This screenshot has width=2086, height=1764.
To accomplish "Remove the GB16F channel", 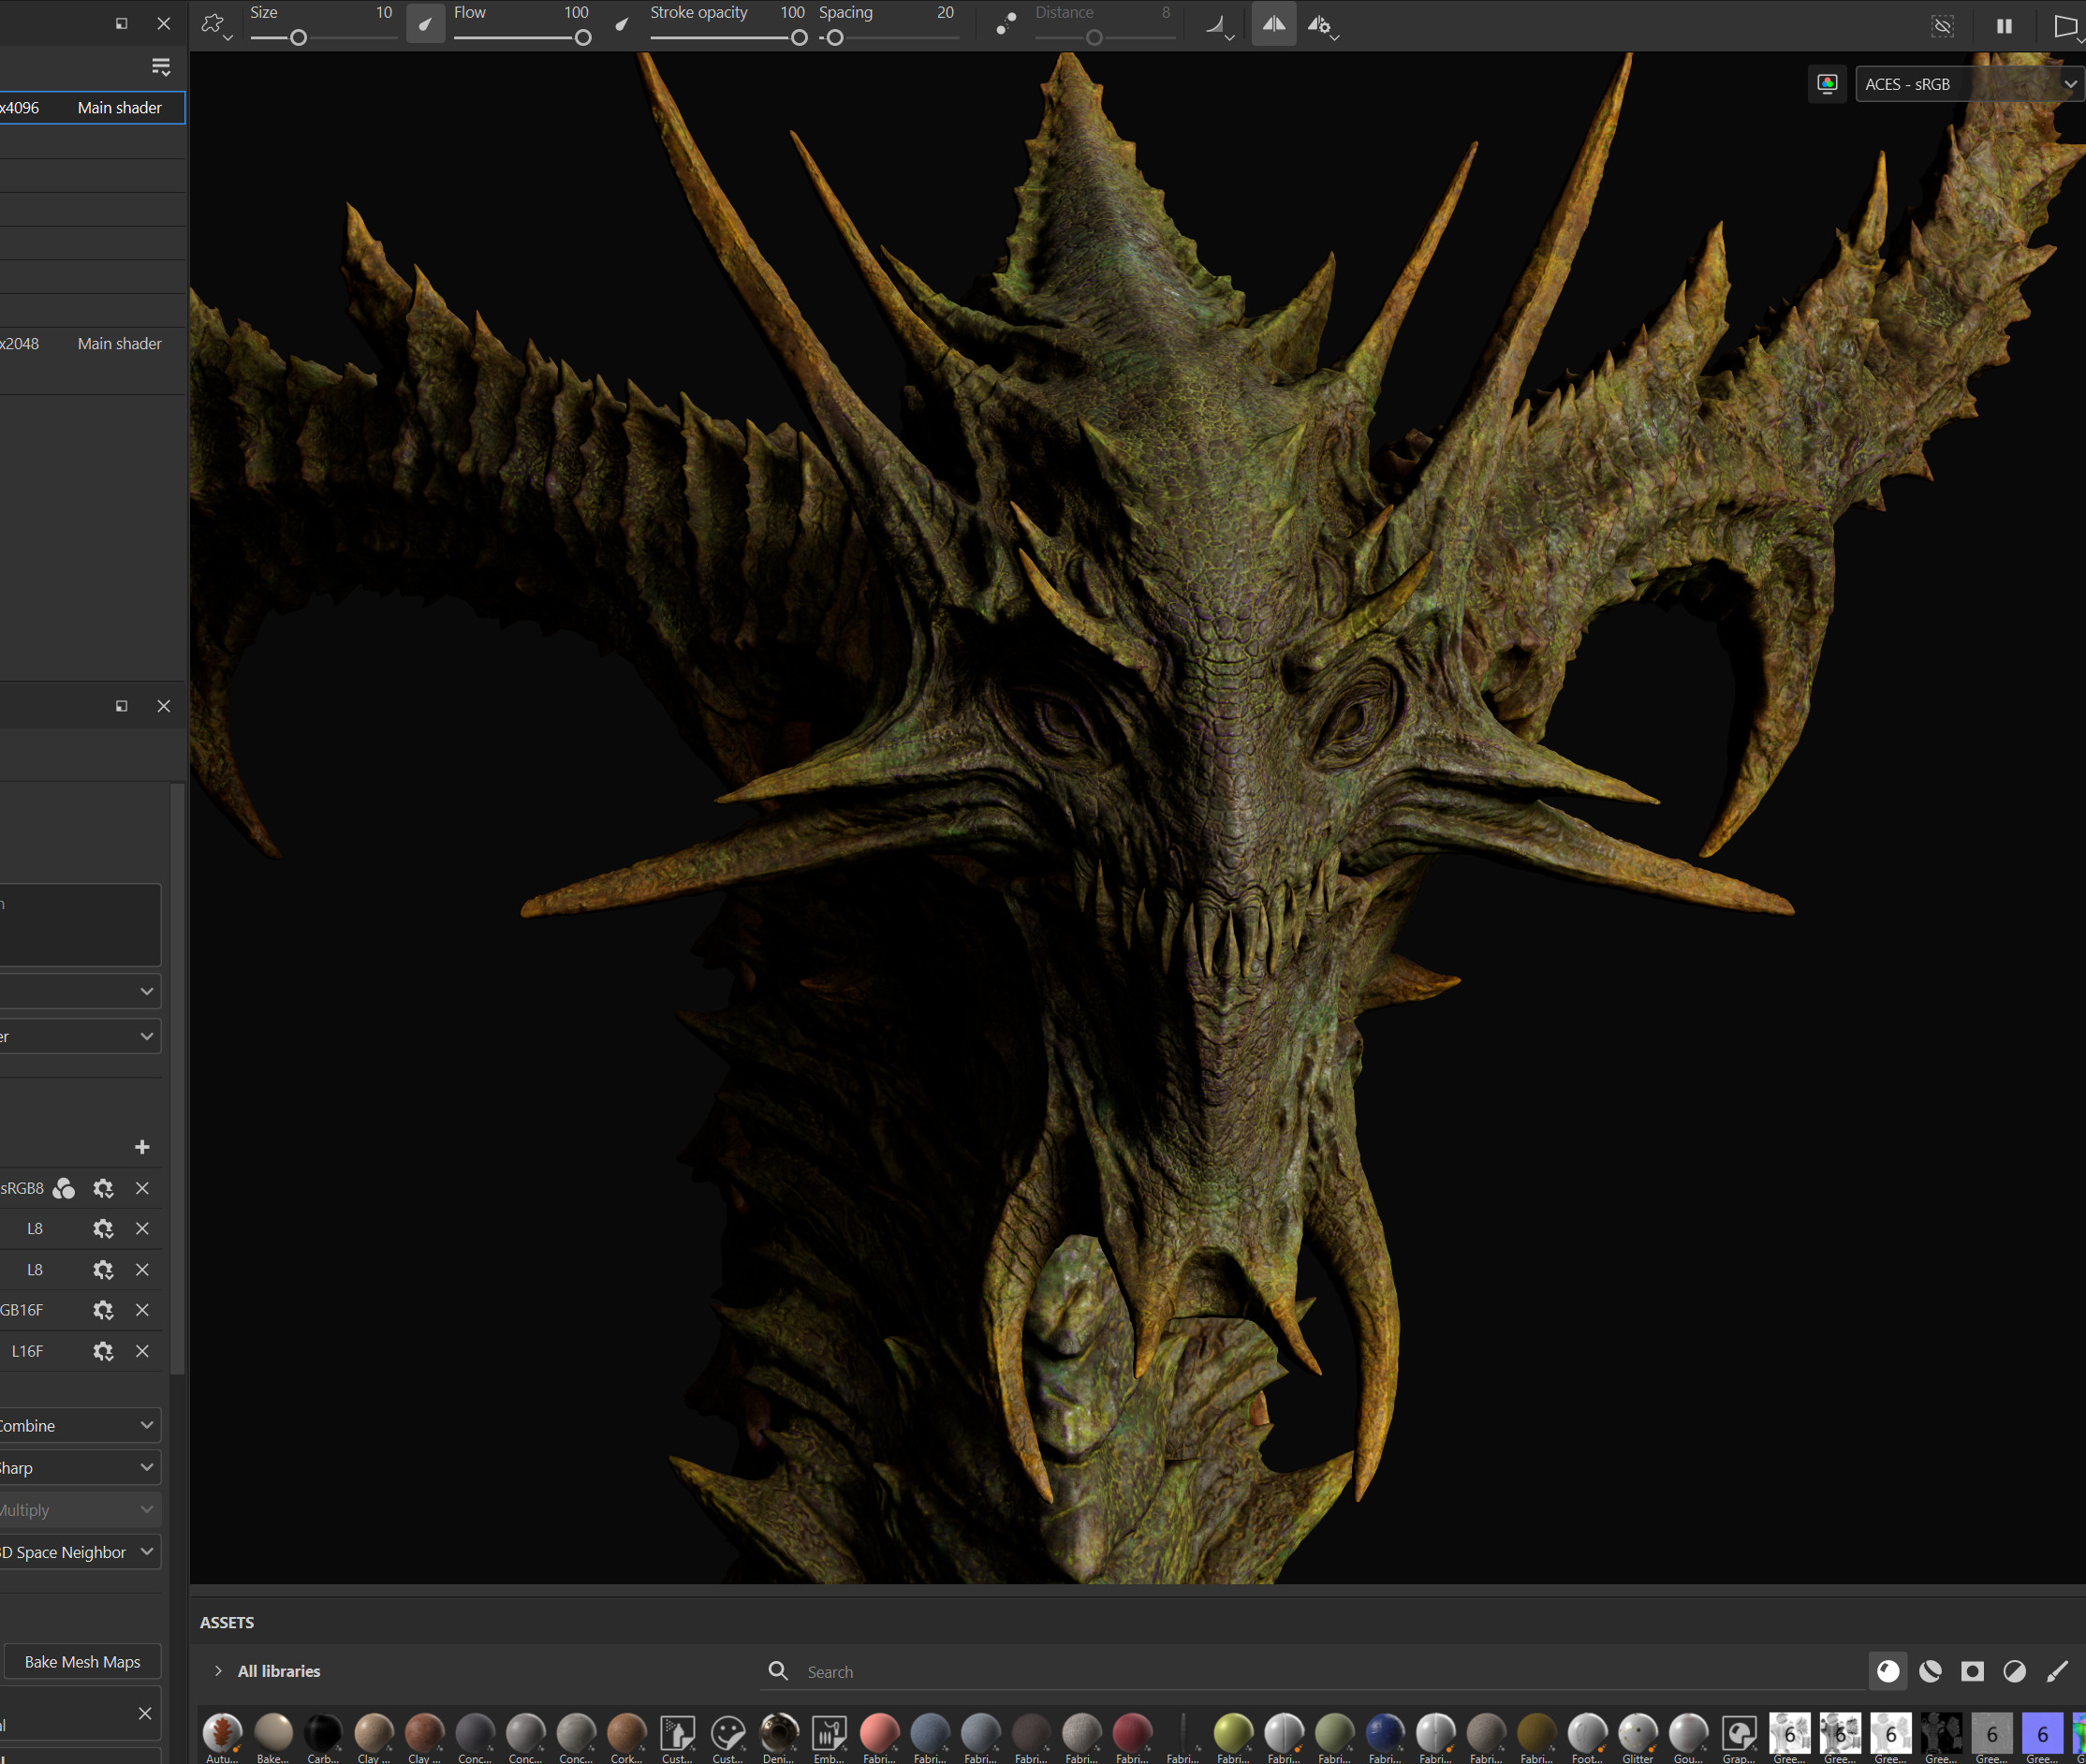I will 142,1310.
